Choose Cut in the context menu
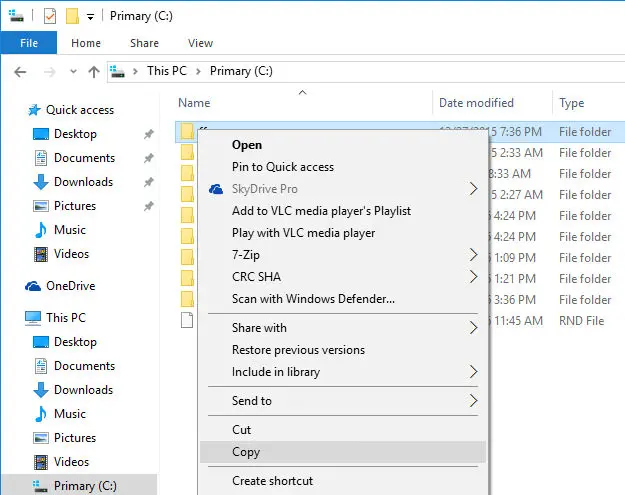This screenshot has height=495, width=625. point(342,430)
